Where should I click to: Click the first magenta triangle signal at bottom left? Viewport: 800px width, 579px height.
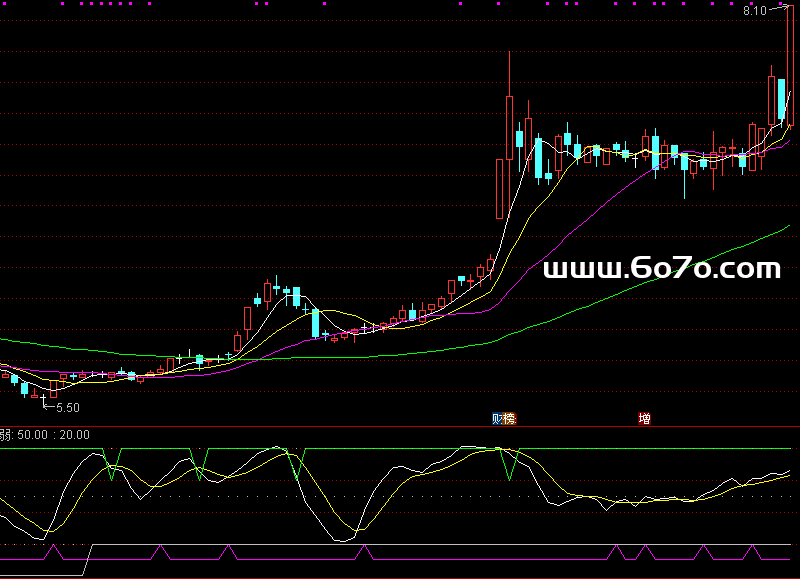pos(55,551)
